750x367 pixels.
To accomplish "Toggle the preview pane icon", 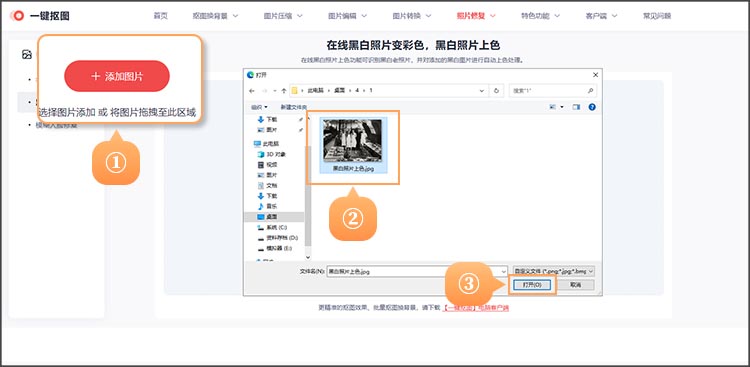I will 576,107.
